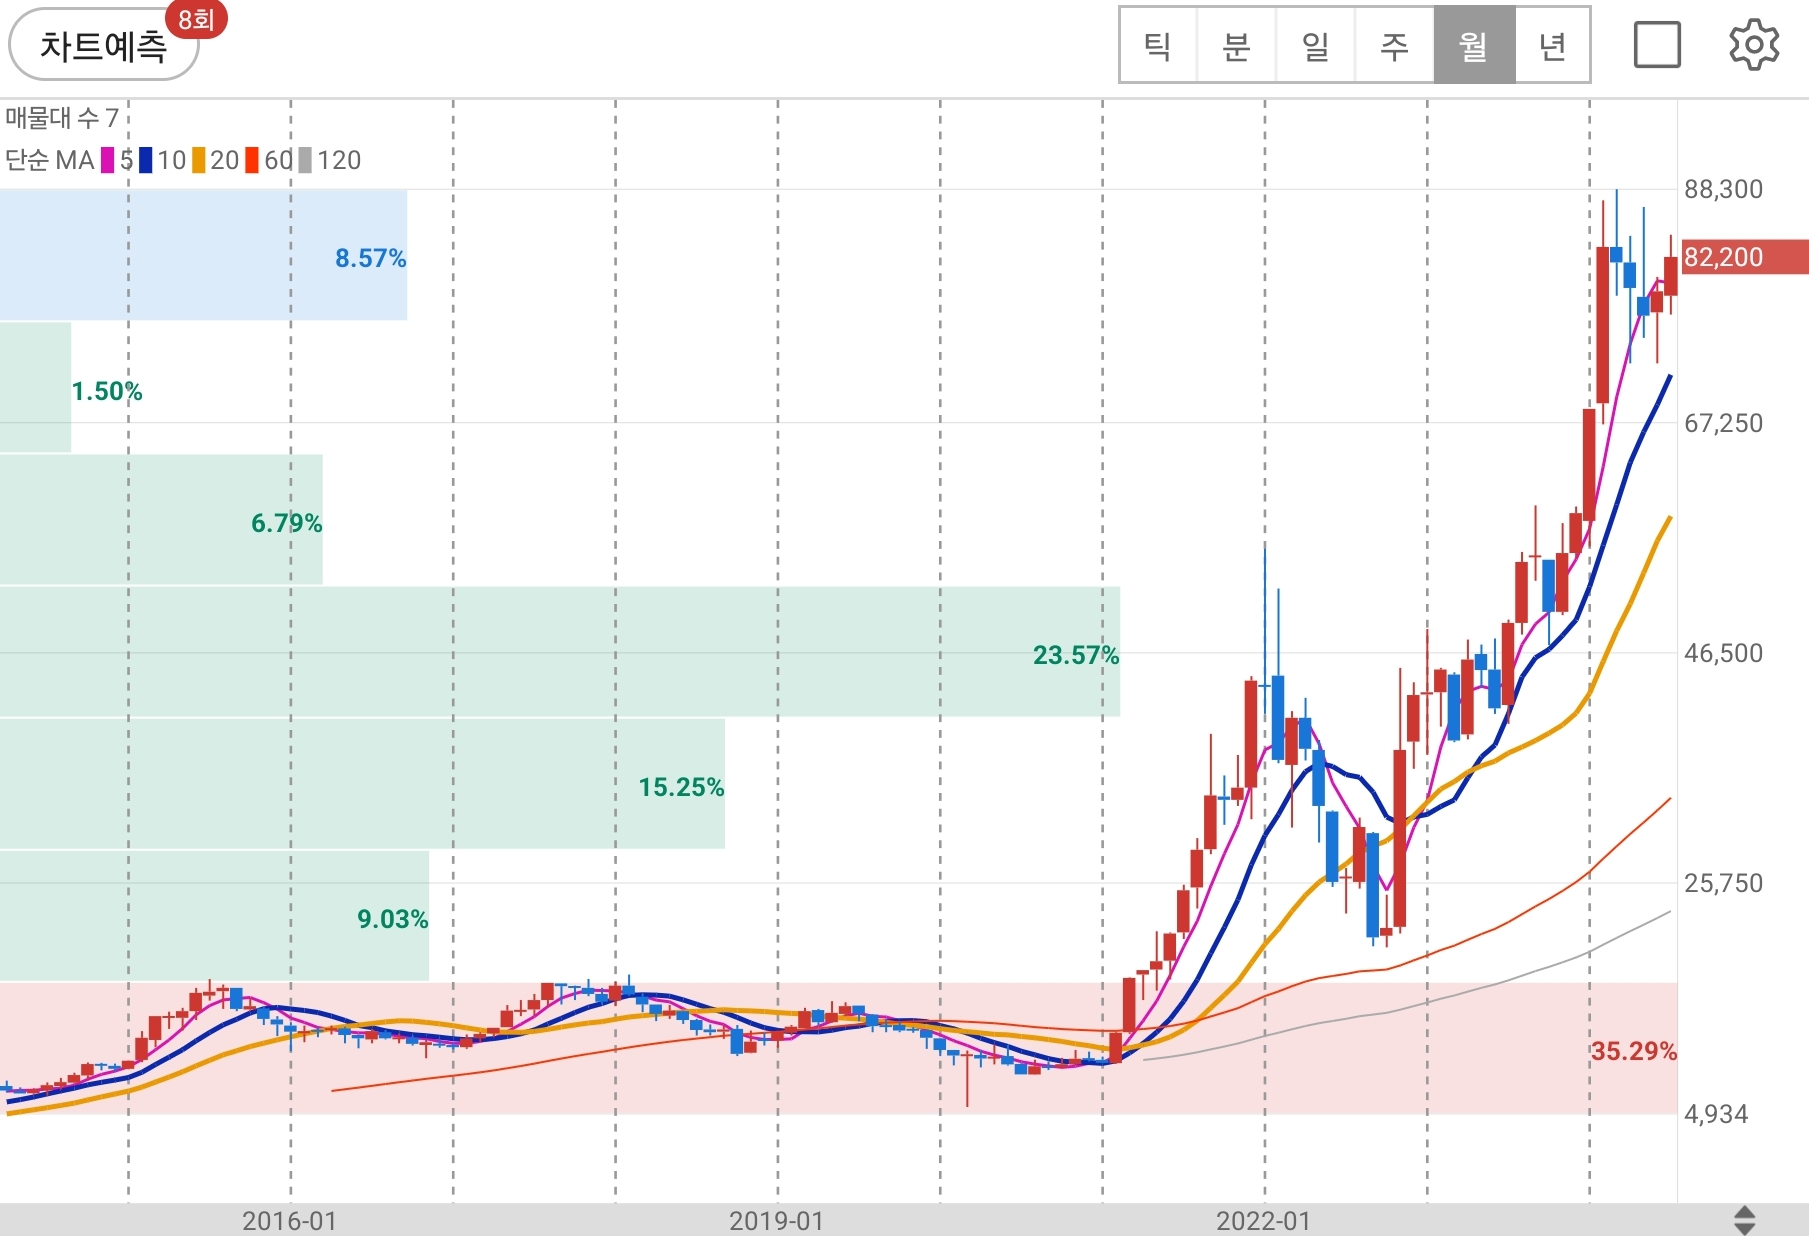
Task: Tap the 15.25% volume profile label
Action: coord(682,787)
